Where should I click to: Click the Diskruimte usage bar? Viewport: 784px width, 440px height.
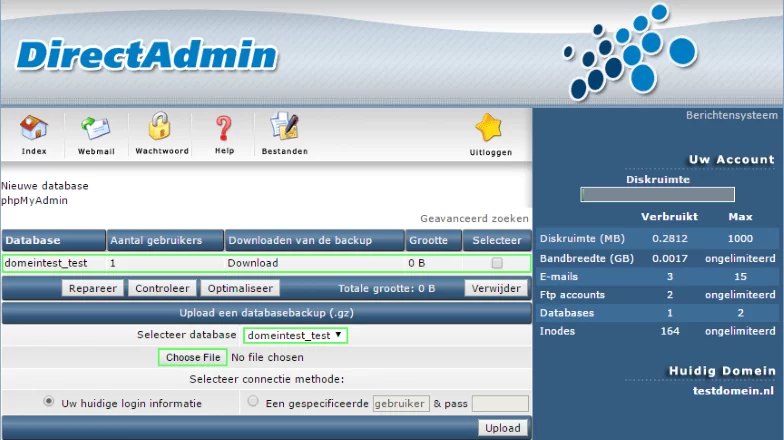(658, 194)
